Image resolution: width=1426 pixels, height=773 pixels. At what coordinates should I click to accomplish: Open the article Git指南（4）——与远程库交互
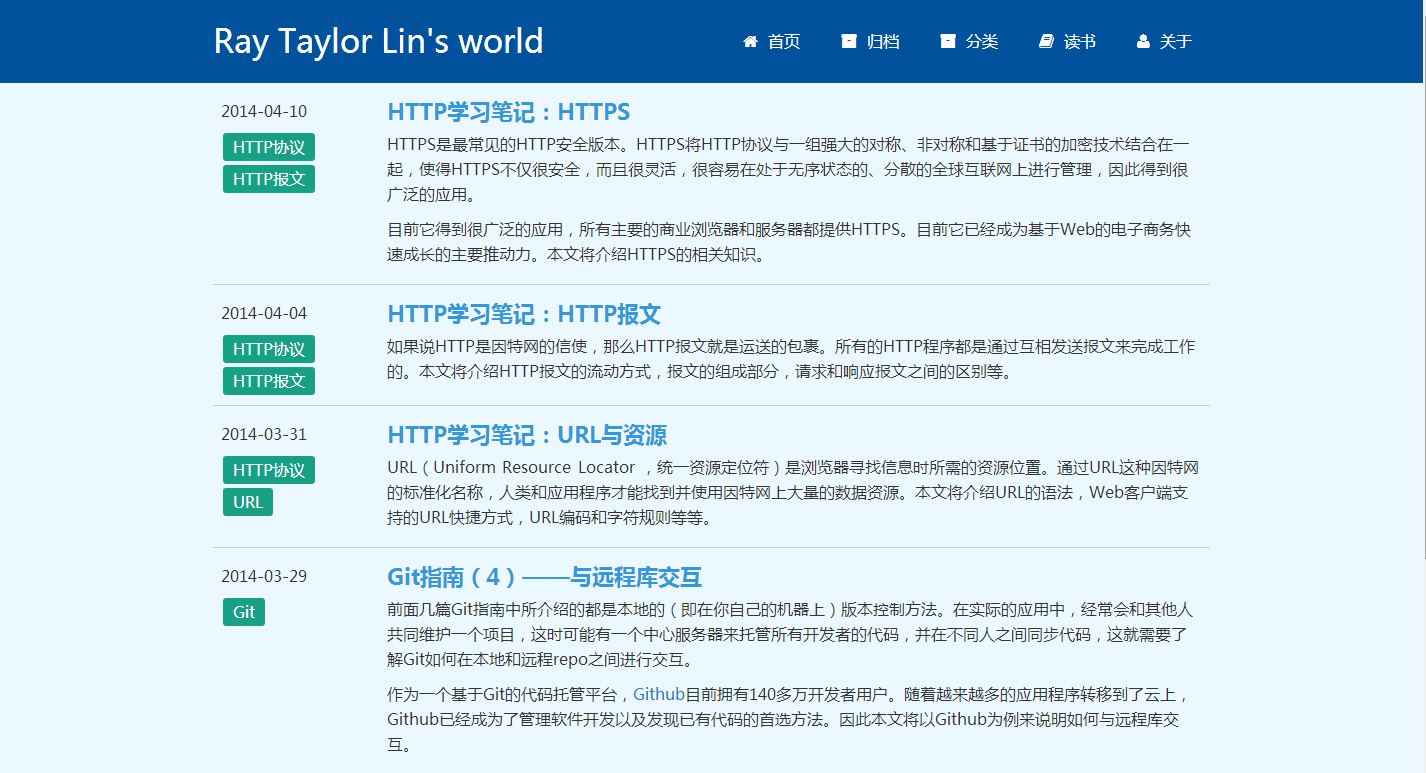(544, 577)
